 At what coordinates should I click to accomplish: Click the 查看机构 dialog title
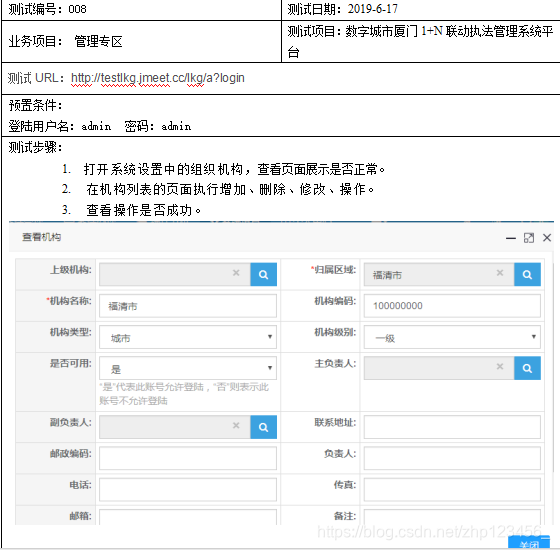click(x=41, y=237)
